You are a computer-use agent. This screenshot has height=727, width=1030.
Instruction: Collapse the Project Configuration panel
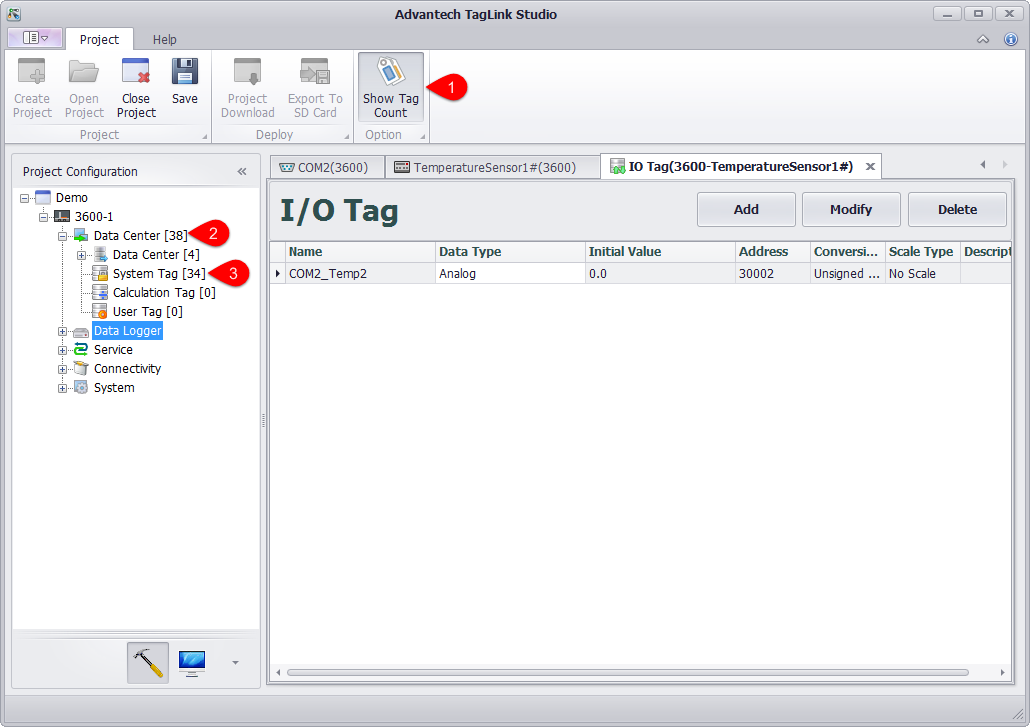(242, 172)
